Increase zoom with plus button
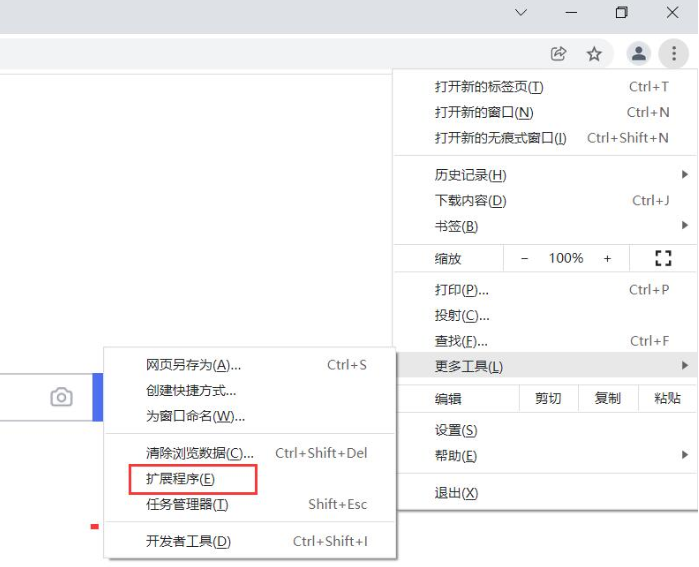 pyautogui.click(x=607, y=258)
